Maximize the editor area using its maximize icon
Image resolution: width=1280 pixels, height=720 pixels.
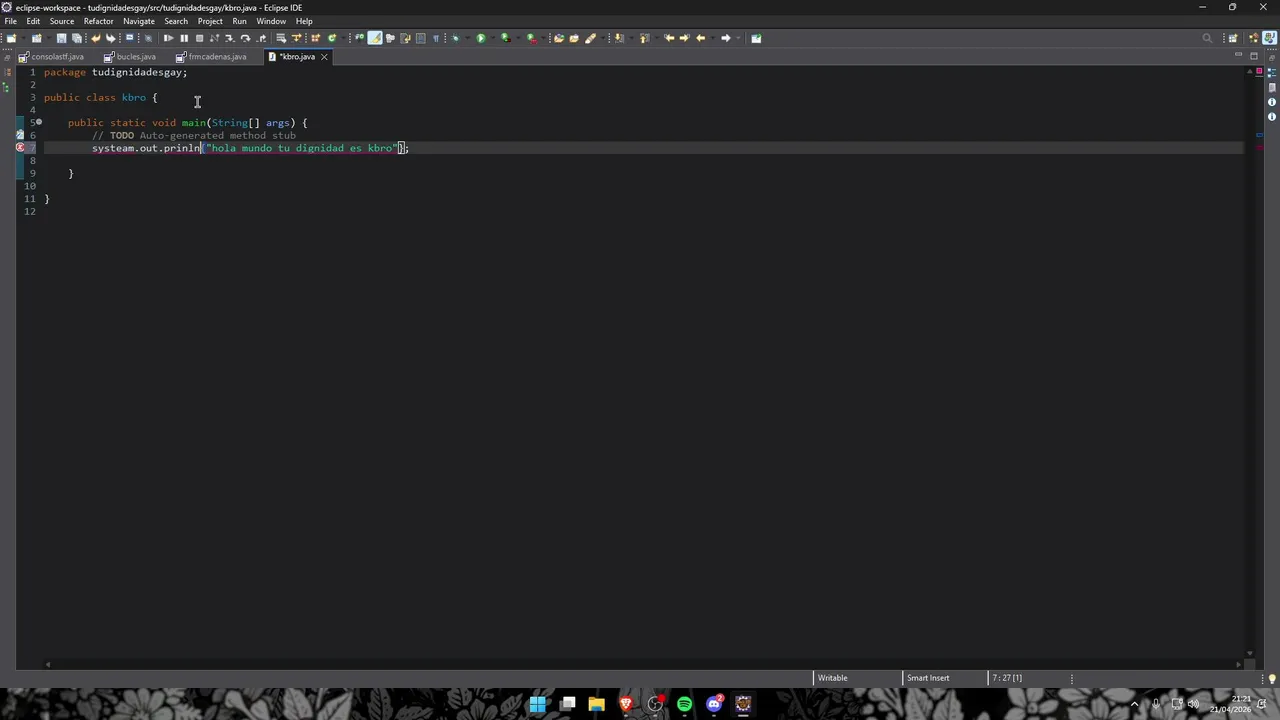tap(1254, 56)
